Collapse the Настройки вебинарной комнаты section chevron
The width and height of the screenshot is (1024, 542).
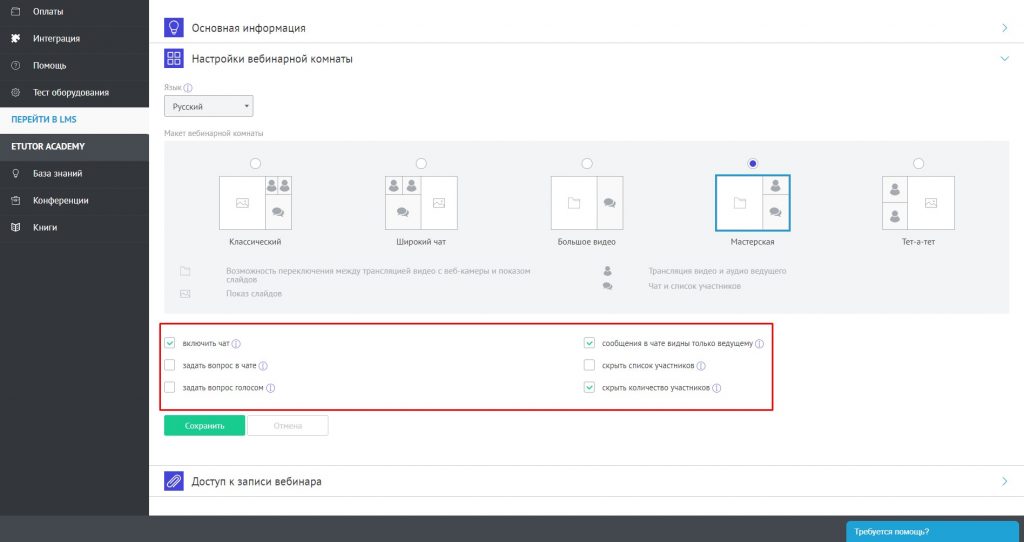point(1004,59)
